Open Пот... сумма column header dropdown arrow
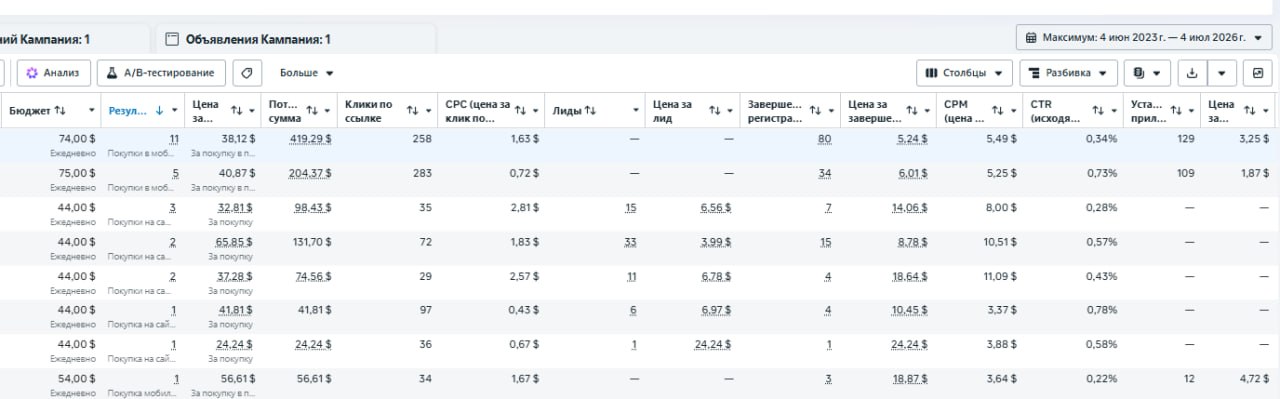This screenshot has height=399, width=1280. (x=329, y=110)
